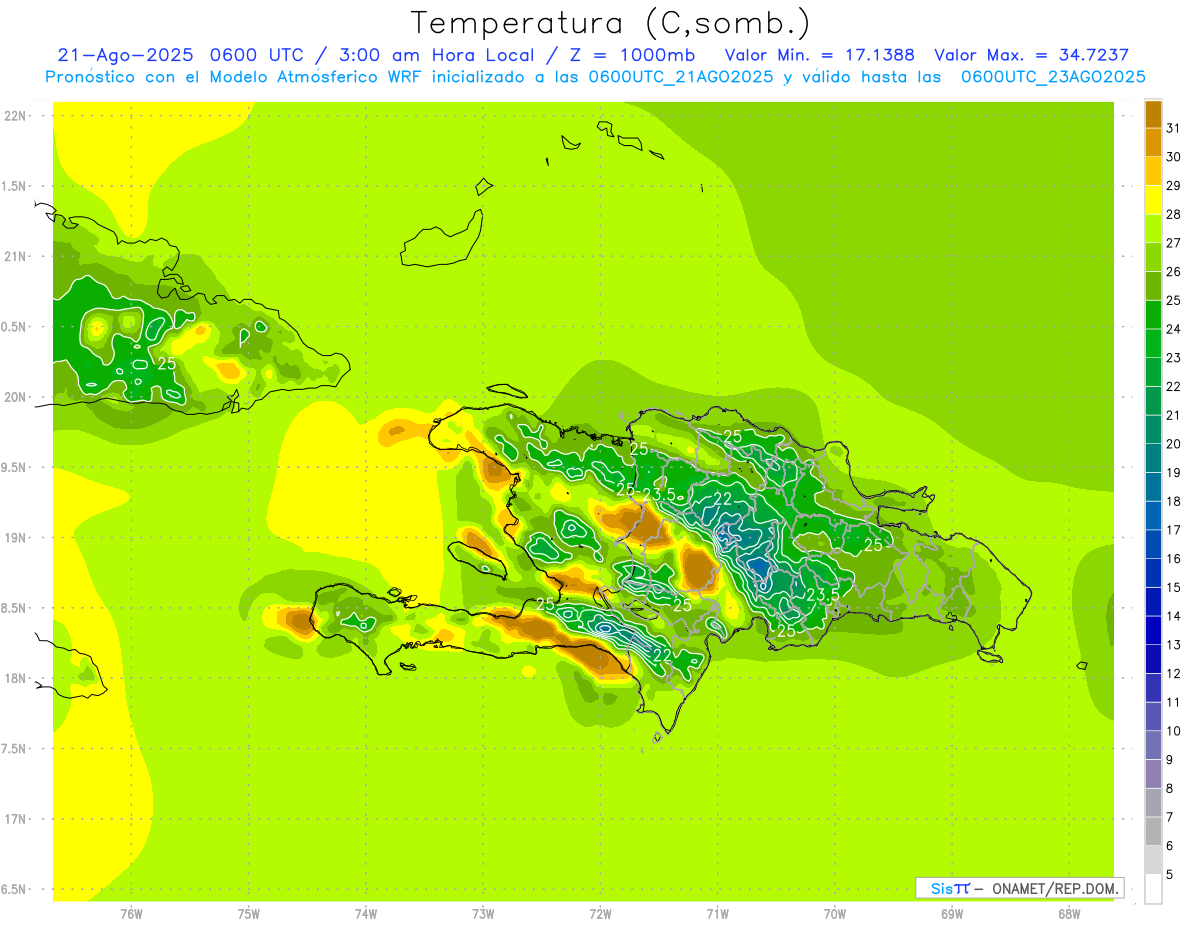Click the legend value 21
This screenshot has height=927, width=1200.
1174,415
